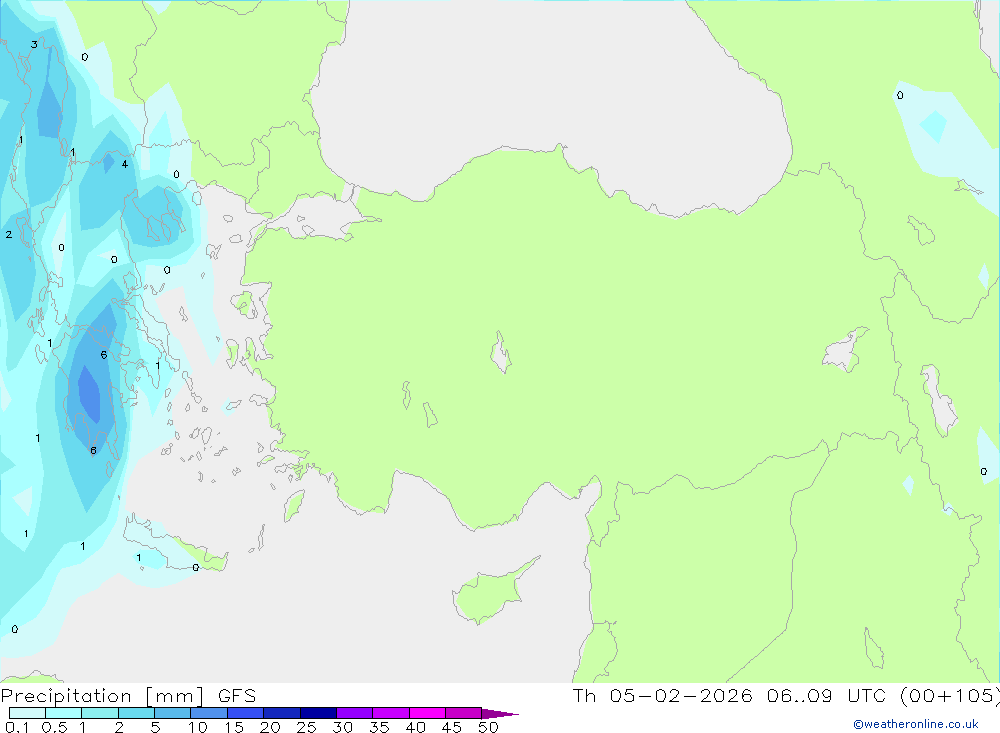This screenshot has width=1000, height=733.
Task: Click the "5" legend scale label
Action: [x=155, y=727]
